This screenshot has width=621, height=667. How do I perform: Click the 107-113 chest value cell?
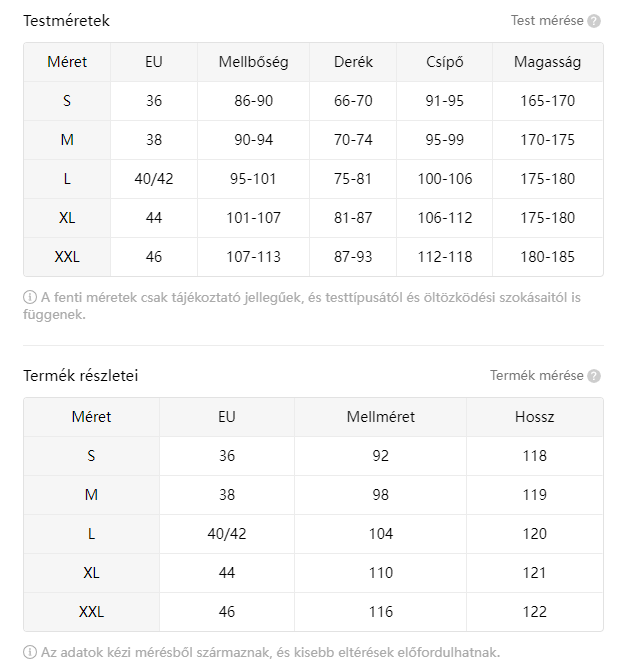tap(253, 257)
